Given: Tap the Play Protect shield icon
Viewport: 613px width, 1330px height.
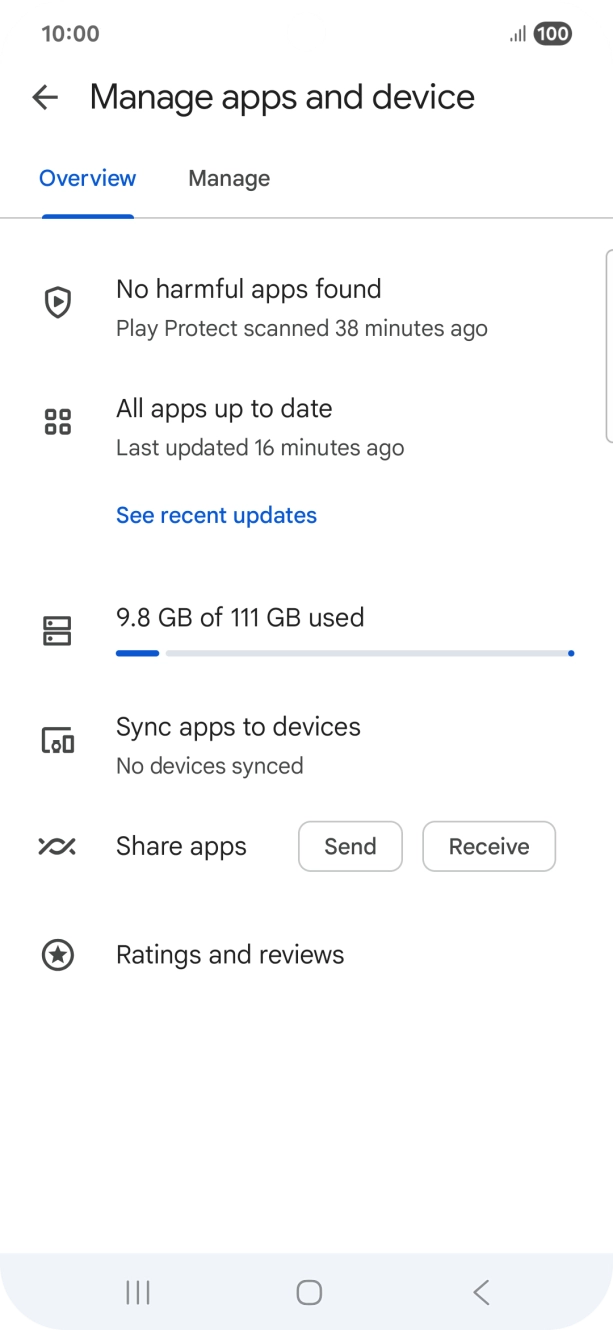Looking at the screenshot, I should 58,302.
